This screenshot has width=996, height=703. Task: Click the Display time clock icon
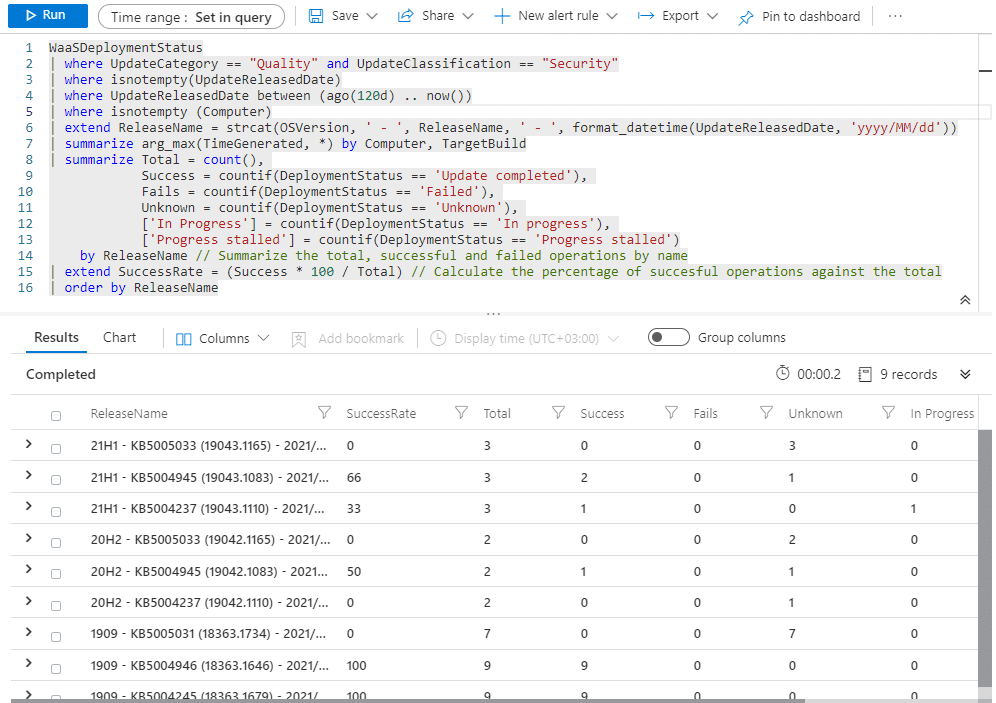pos(438,338)
